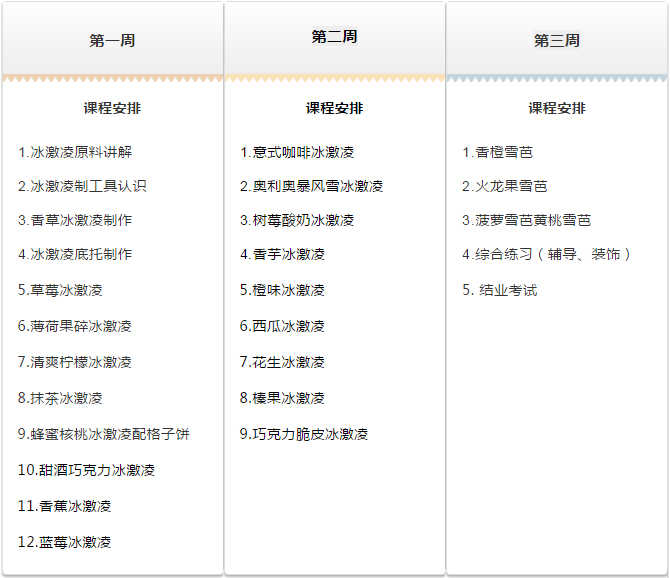
Task: Select the 第二周 column header
Action: pos(334,37)
